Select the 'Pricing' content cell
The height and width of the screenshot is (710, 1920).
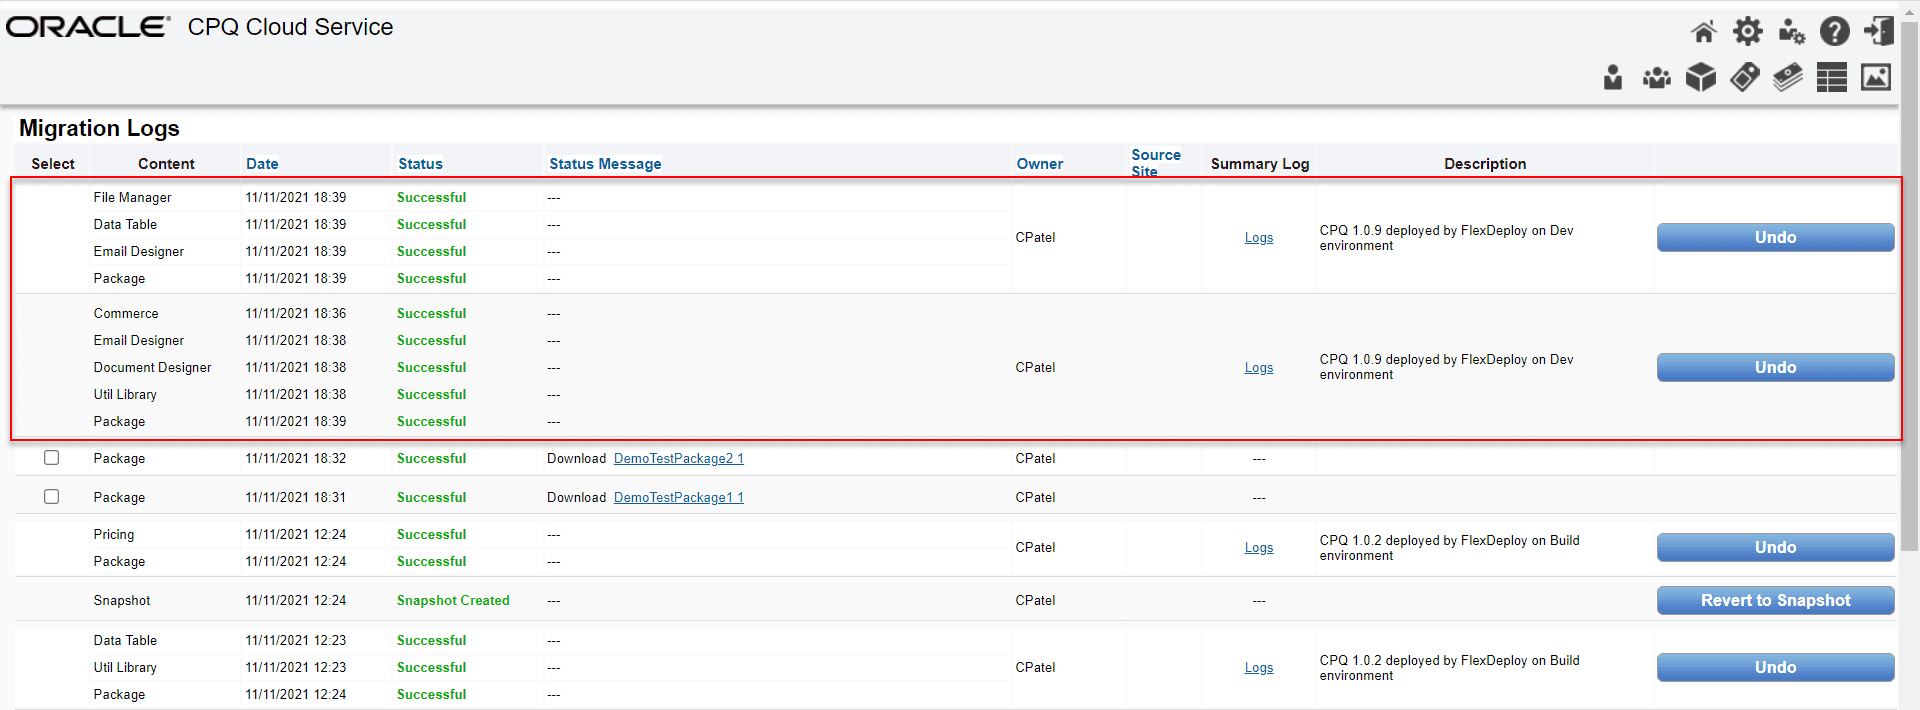[x=114, y=535]
